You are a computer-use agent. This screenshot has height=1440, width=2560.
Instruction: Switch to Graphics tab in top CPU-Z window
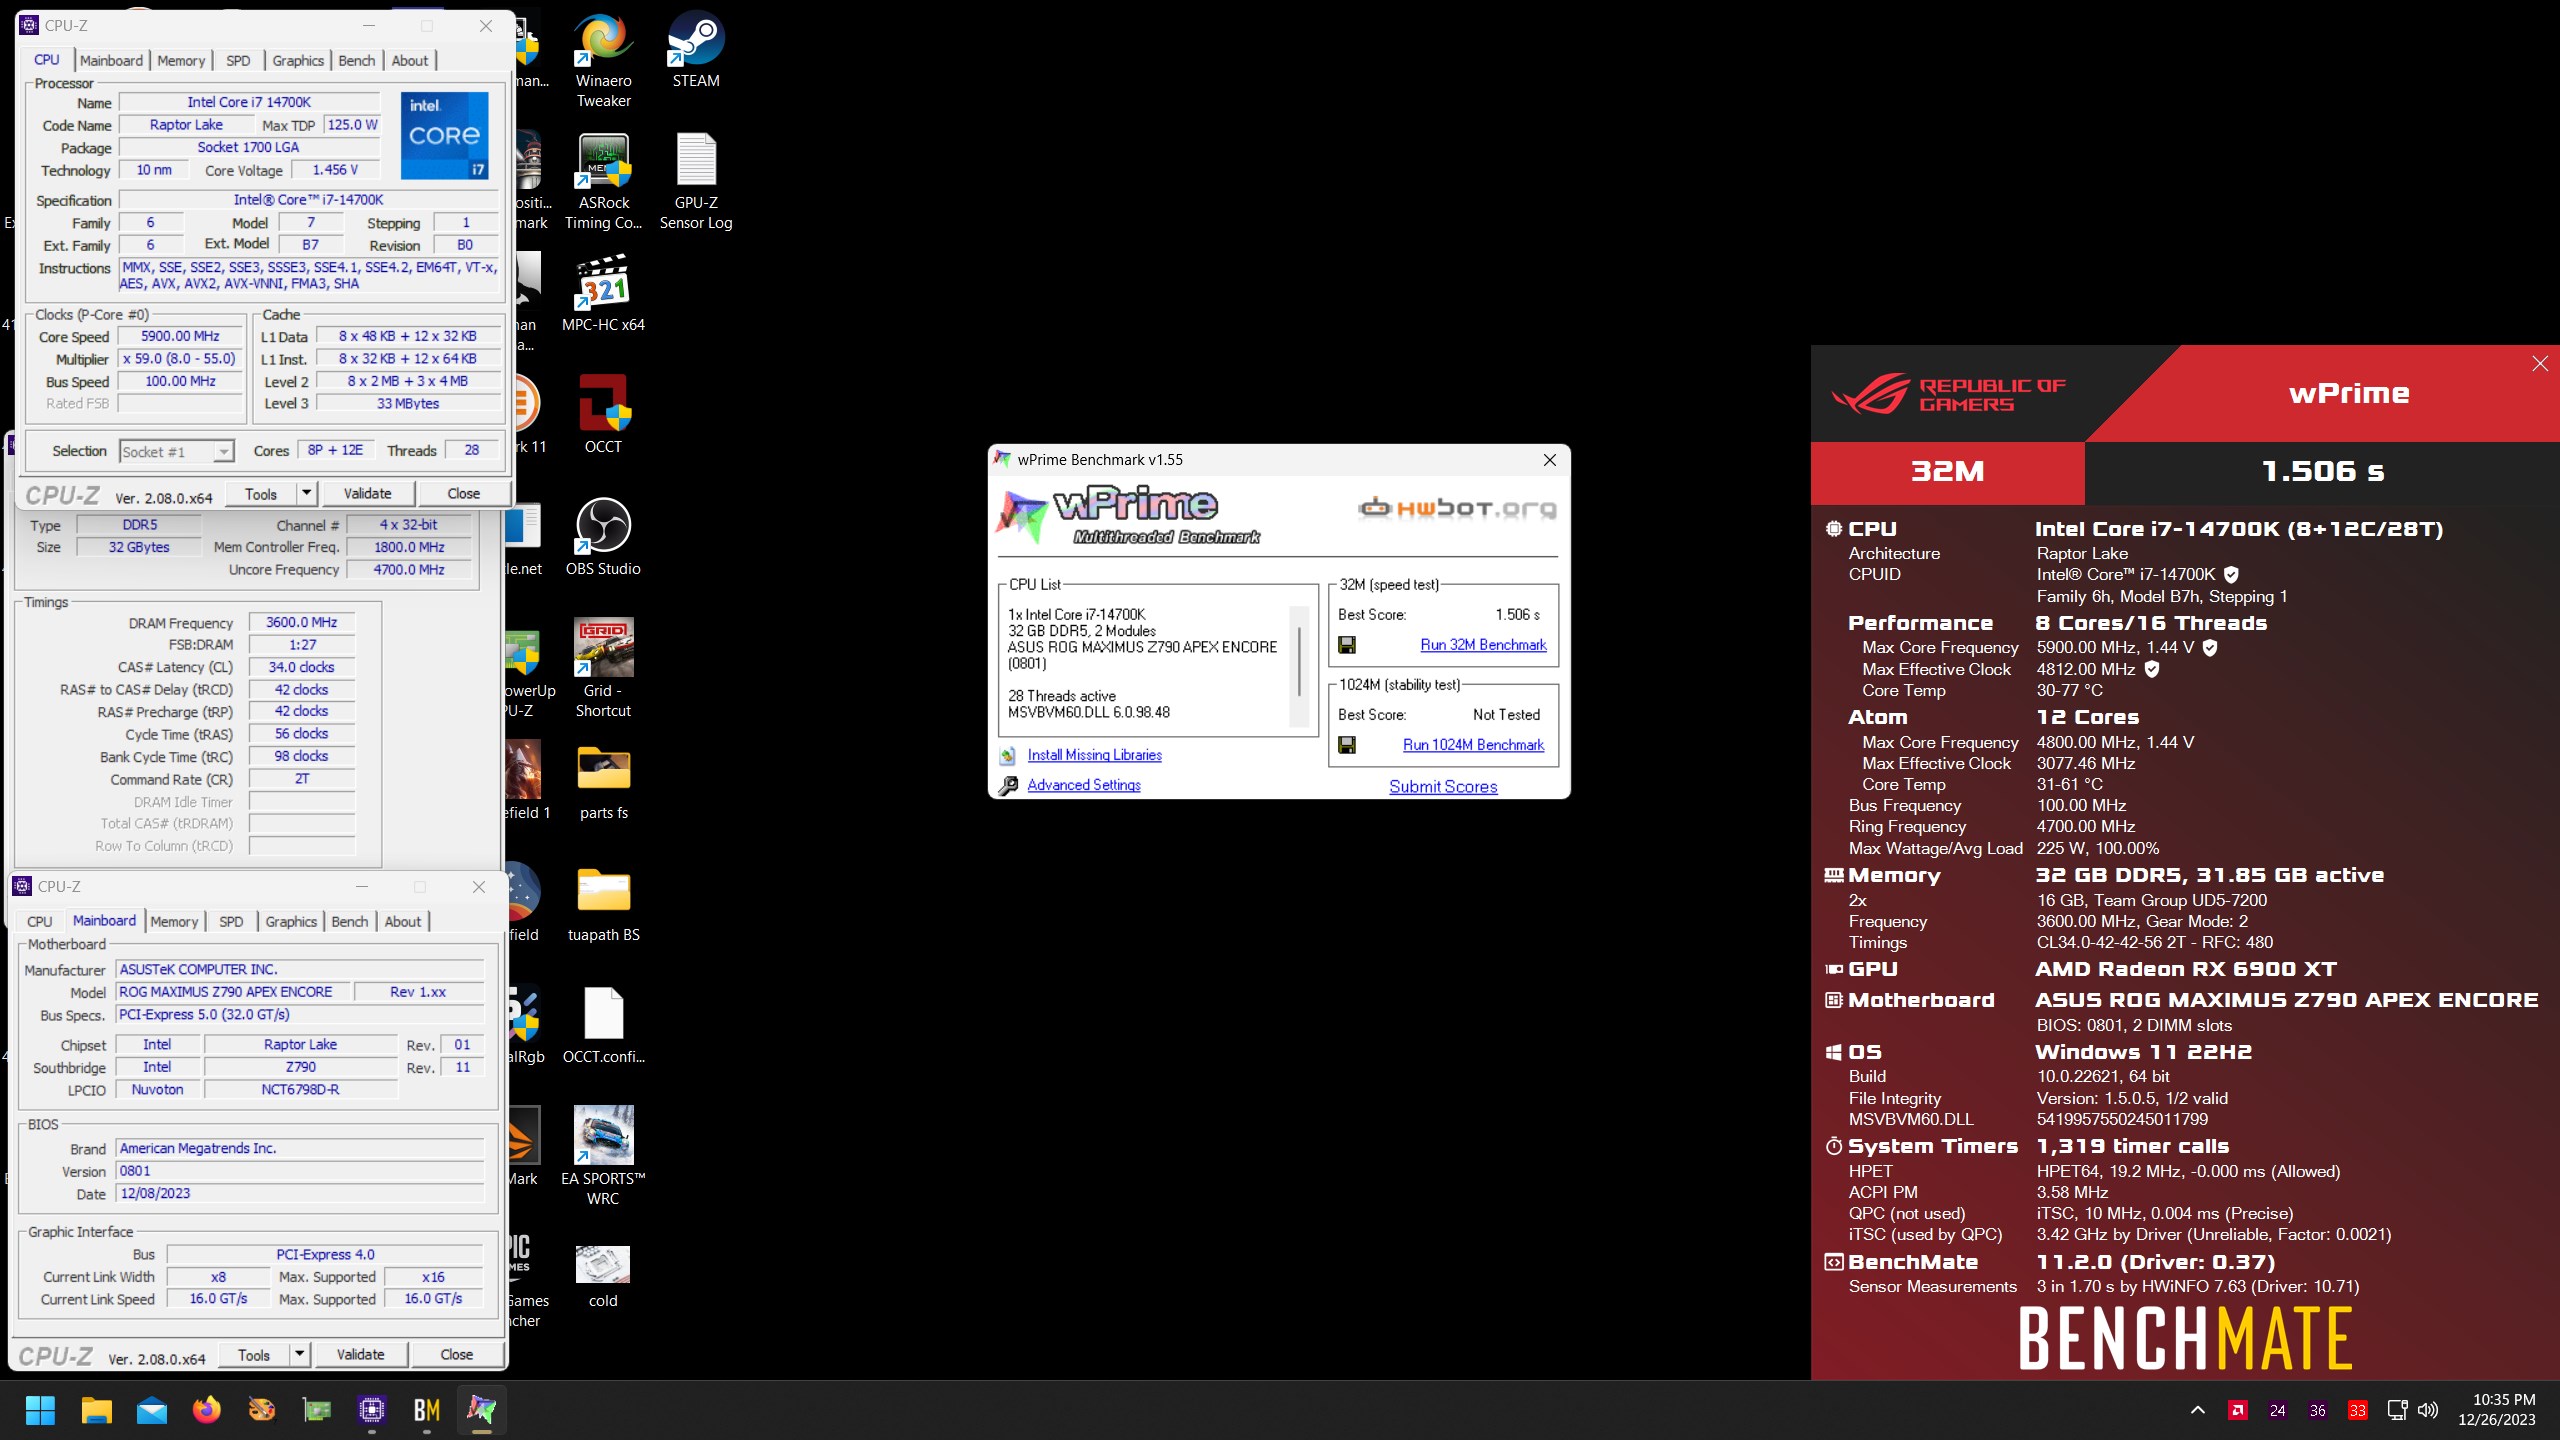pyautogui.click(x=298, y=60)
